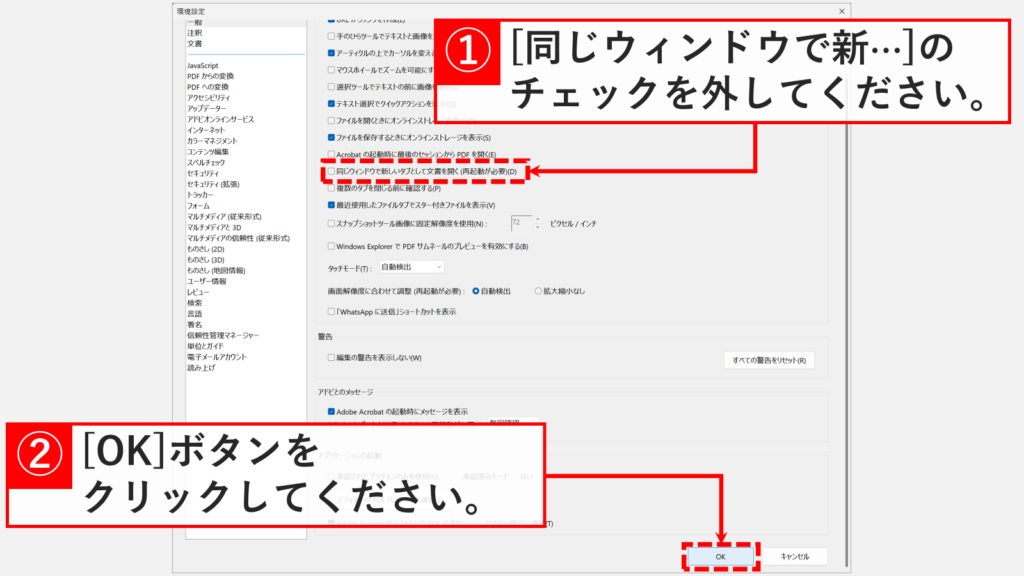1024x576 pixels.
Task: Select セキュリティ (拡張) category
Action: coord(214,184)
